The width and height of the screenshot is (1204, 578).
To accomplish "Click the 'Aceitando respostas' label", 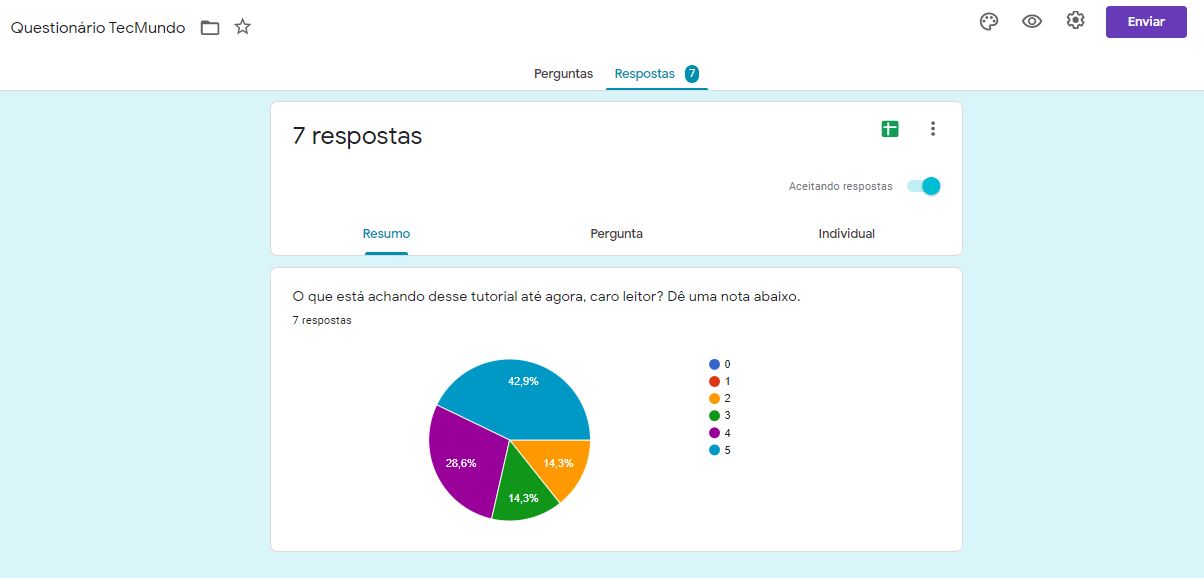I will (x=840, y=187).
